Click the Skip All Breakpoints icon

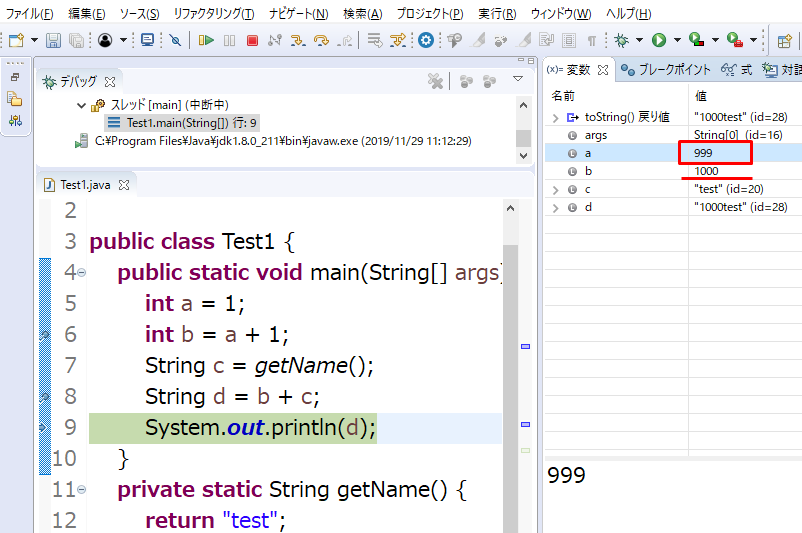coord(175,40)
